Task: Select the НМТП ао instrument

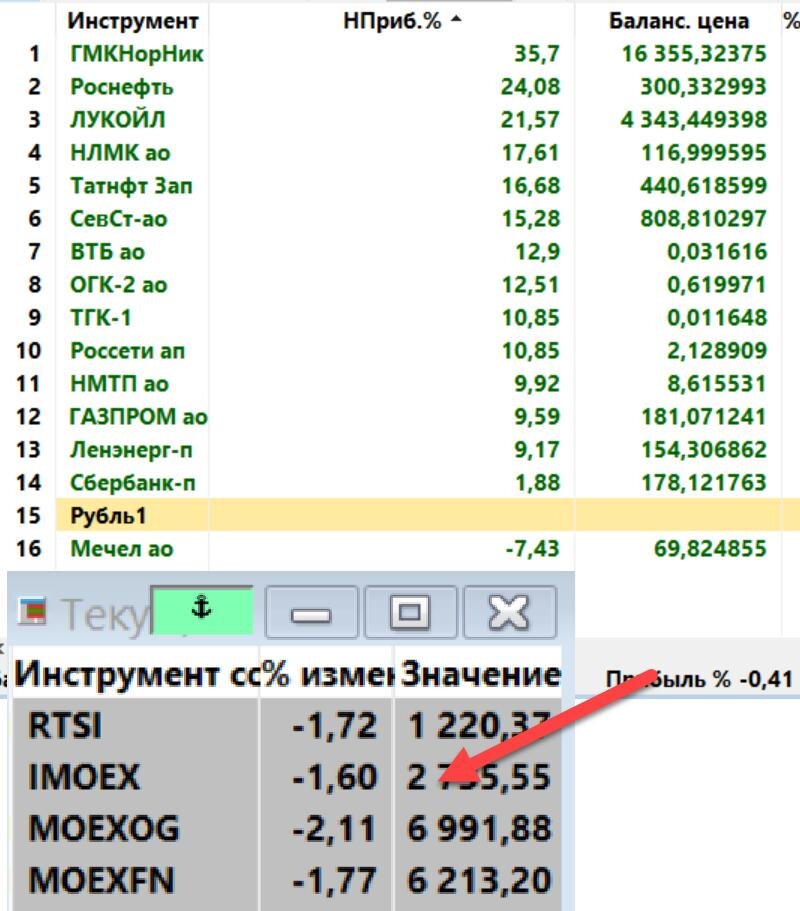Action: [x=119, y=384]
